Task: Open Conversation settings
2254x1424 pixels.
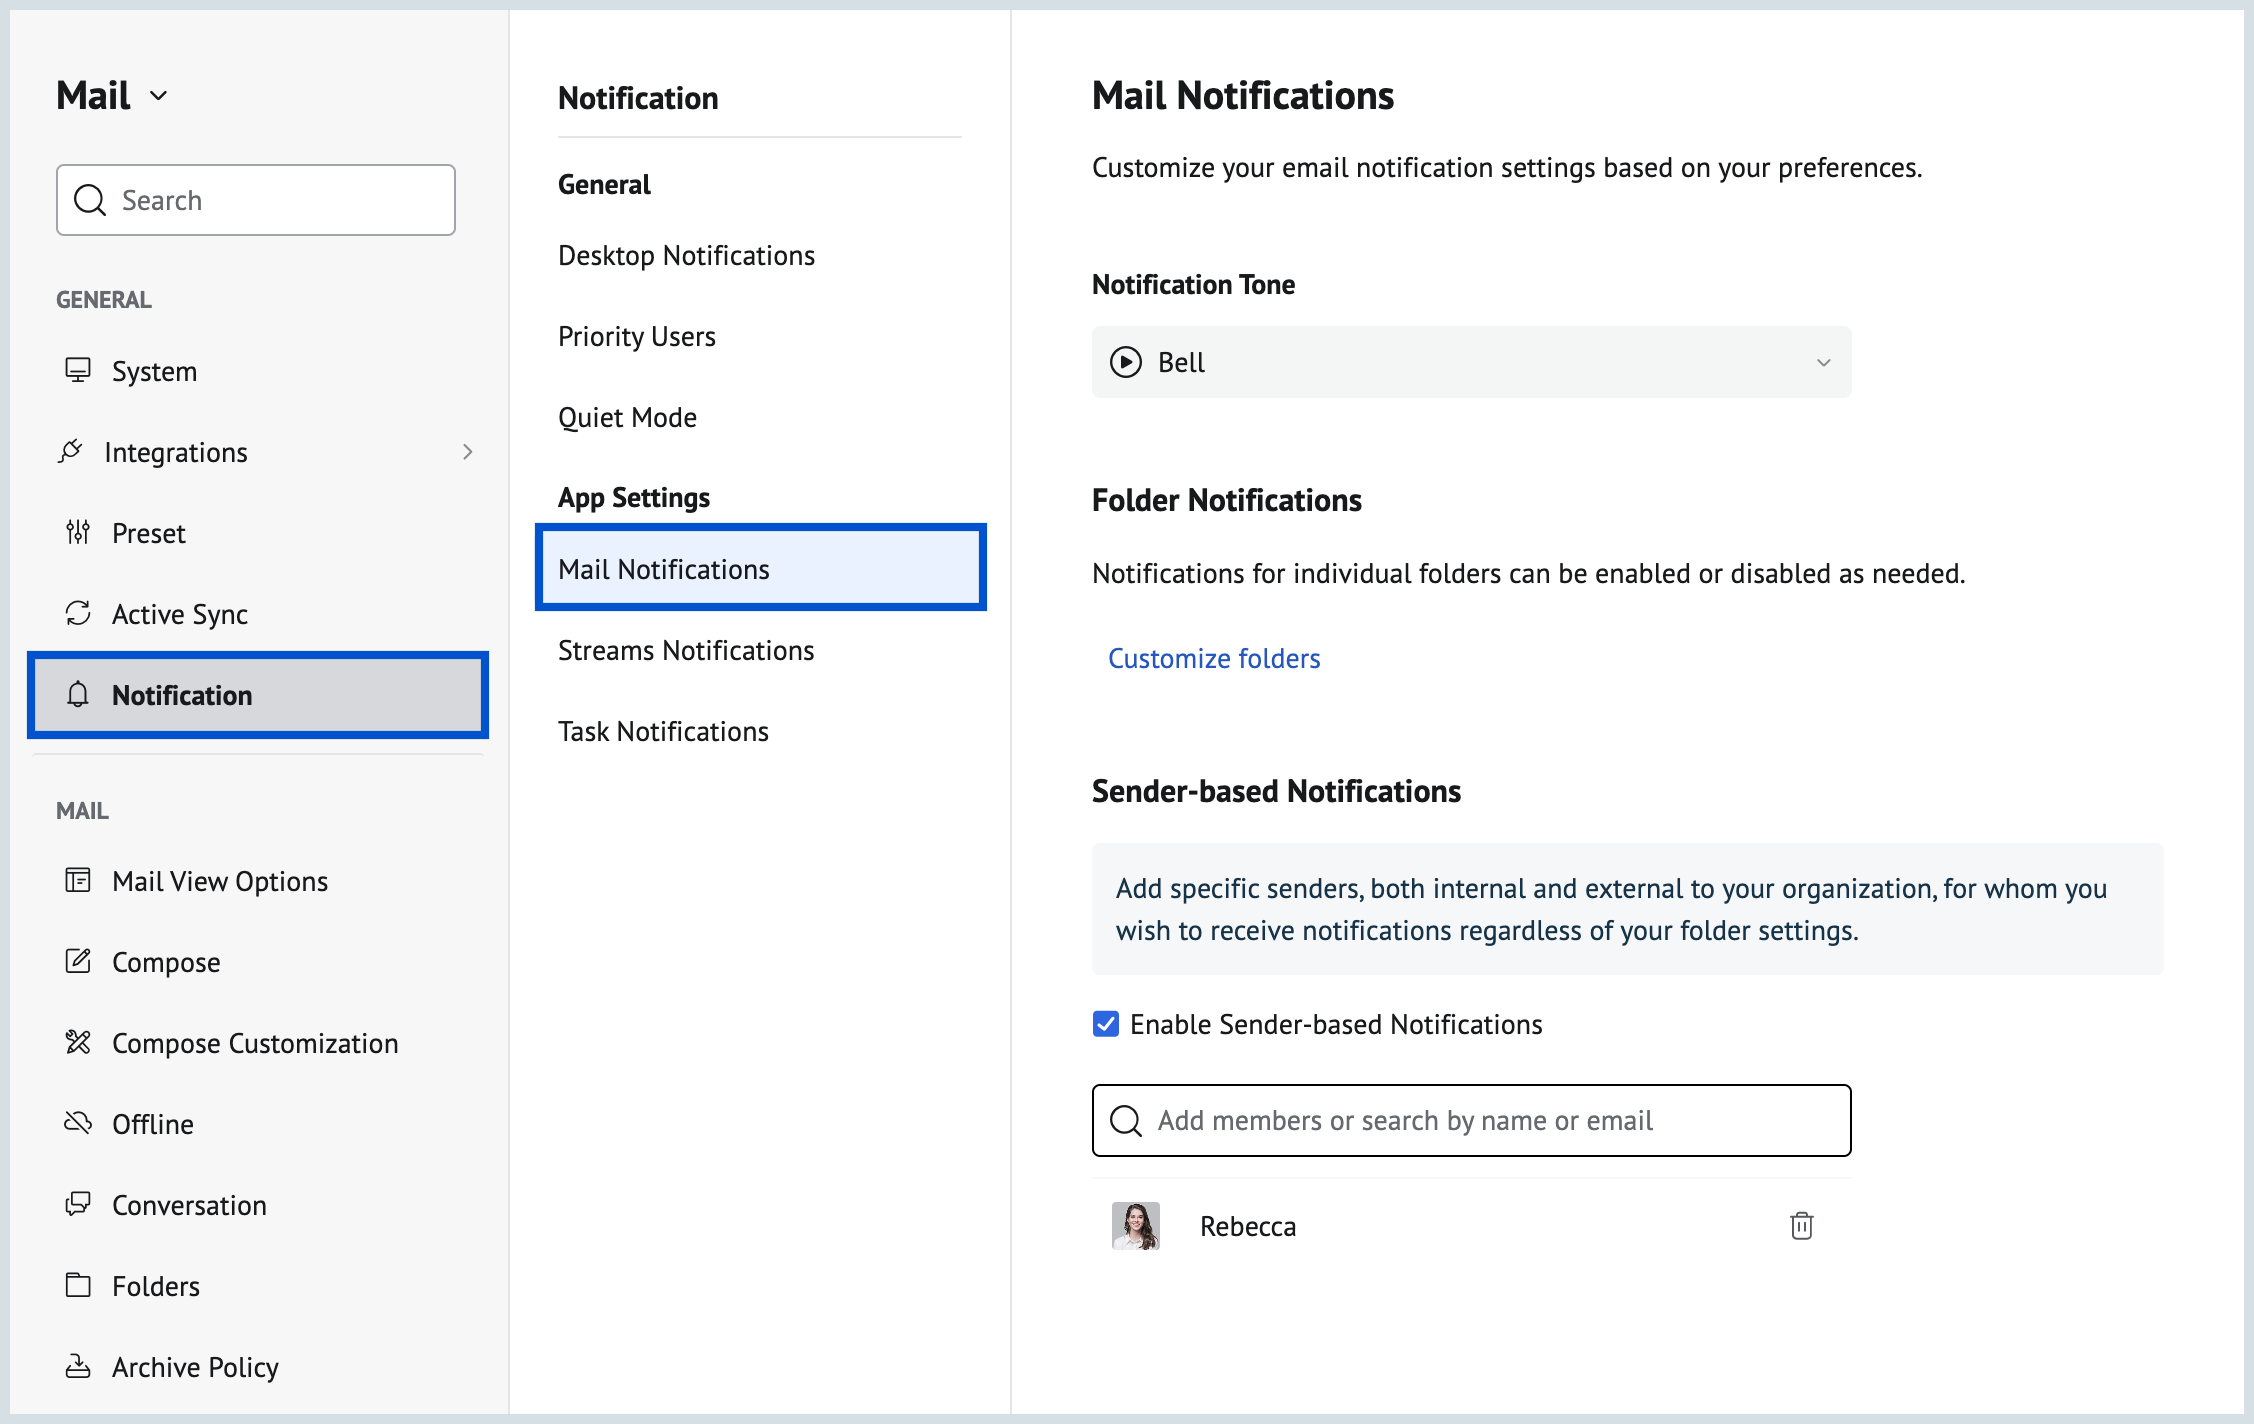Action: [189, 1204]
